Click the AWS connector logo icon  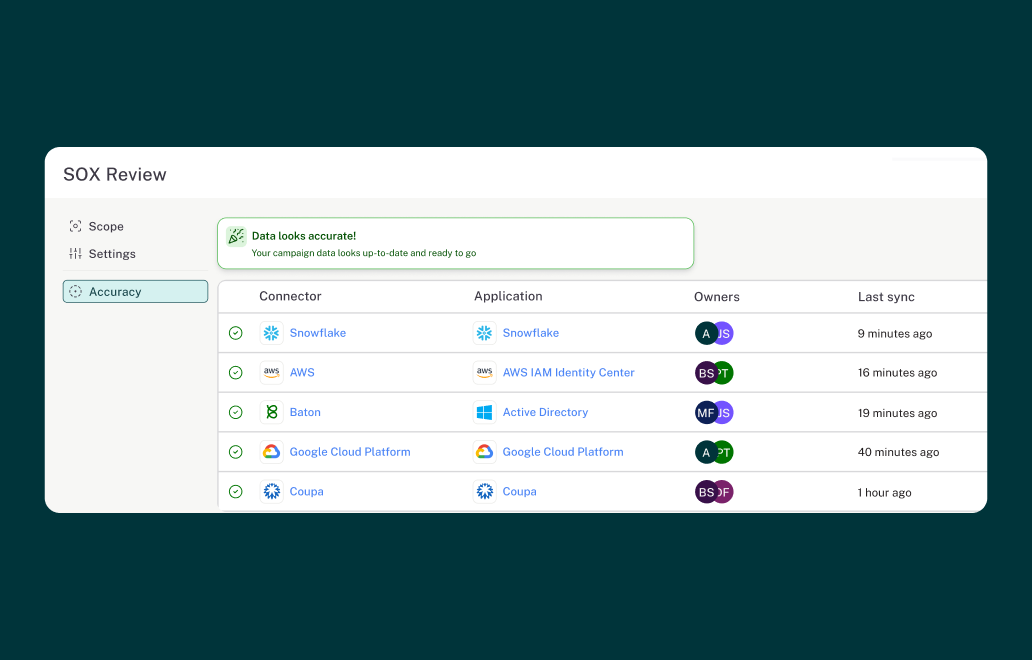tap(271, 372)
